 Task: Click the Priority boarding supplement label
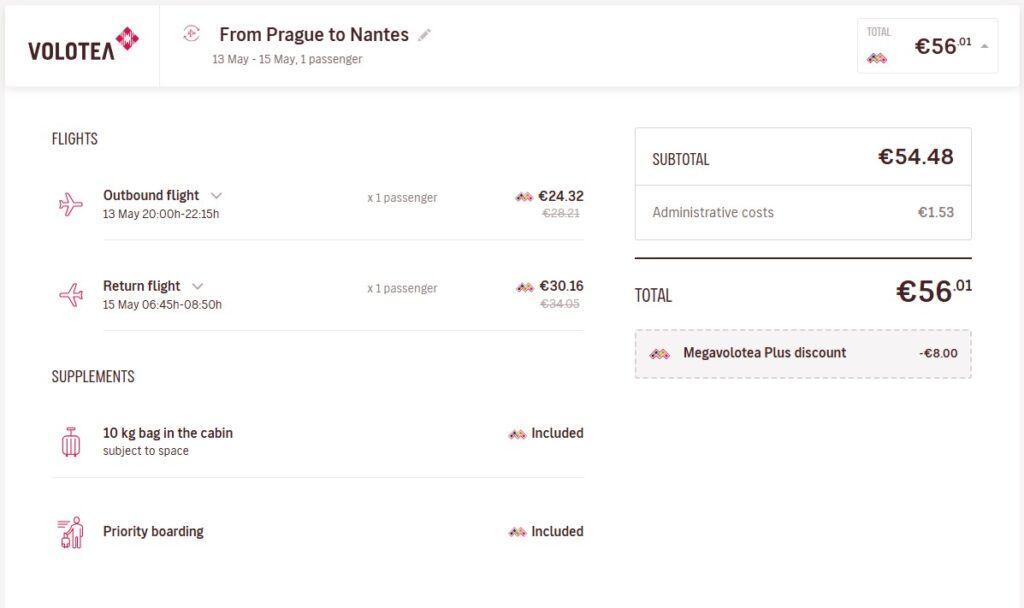pos(153,531)
